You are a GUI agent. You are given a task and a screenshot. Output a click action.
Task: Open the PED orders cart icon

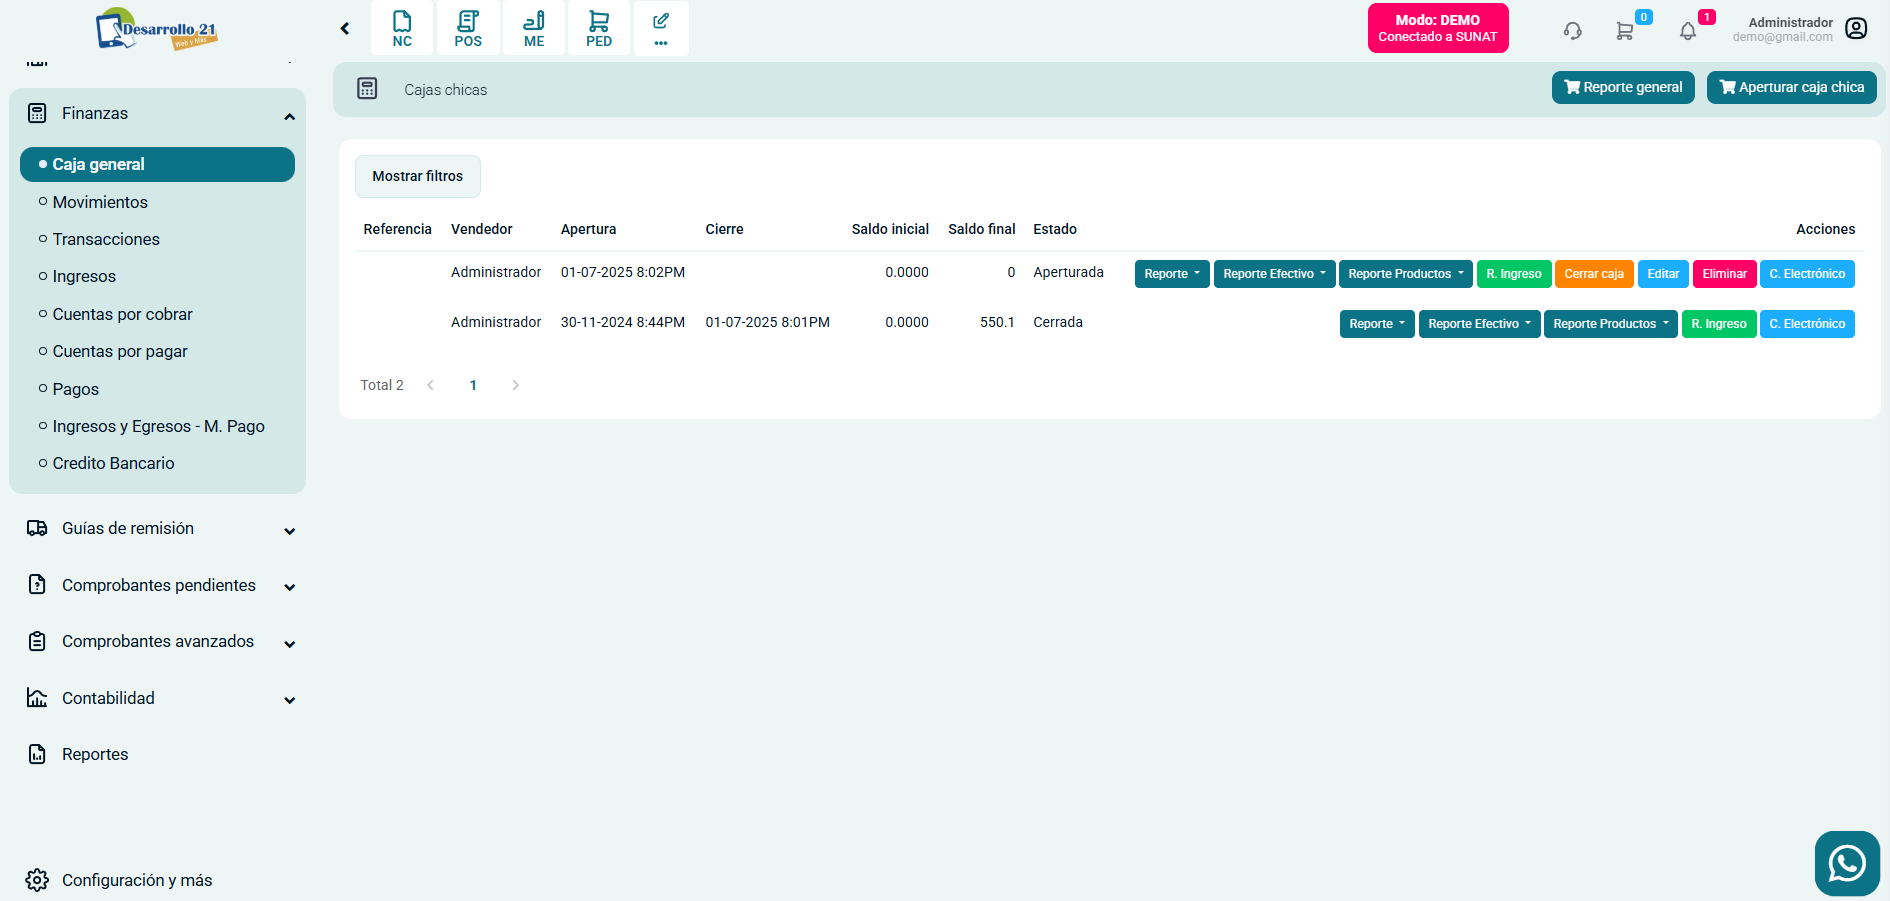point(599,28)
